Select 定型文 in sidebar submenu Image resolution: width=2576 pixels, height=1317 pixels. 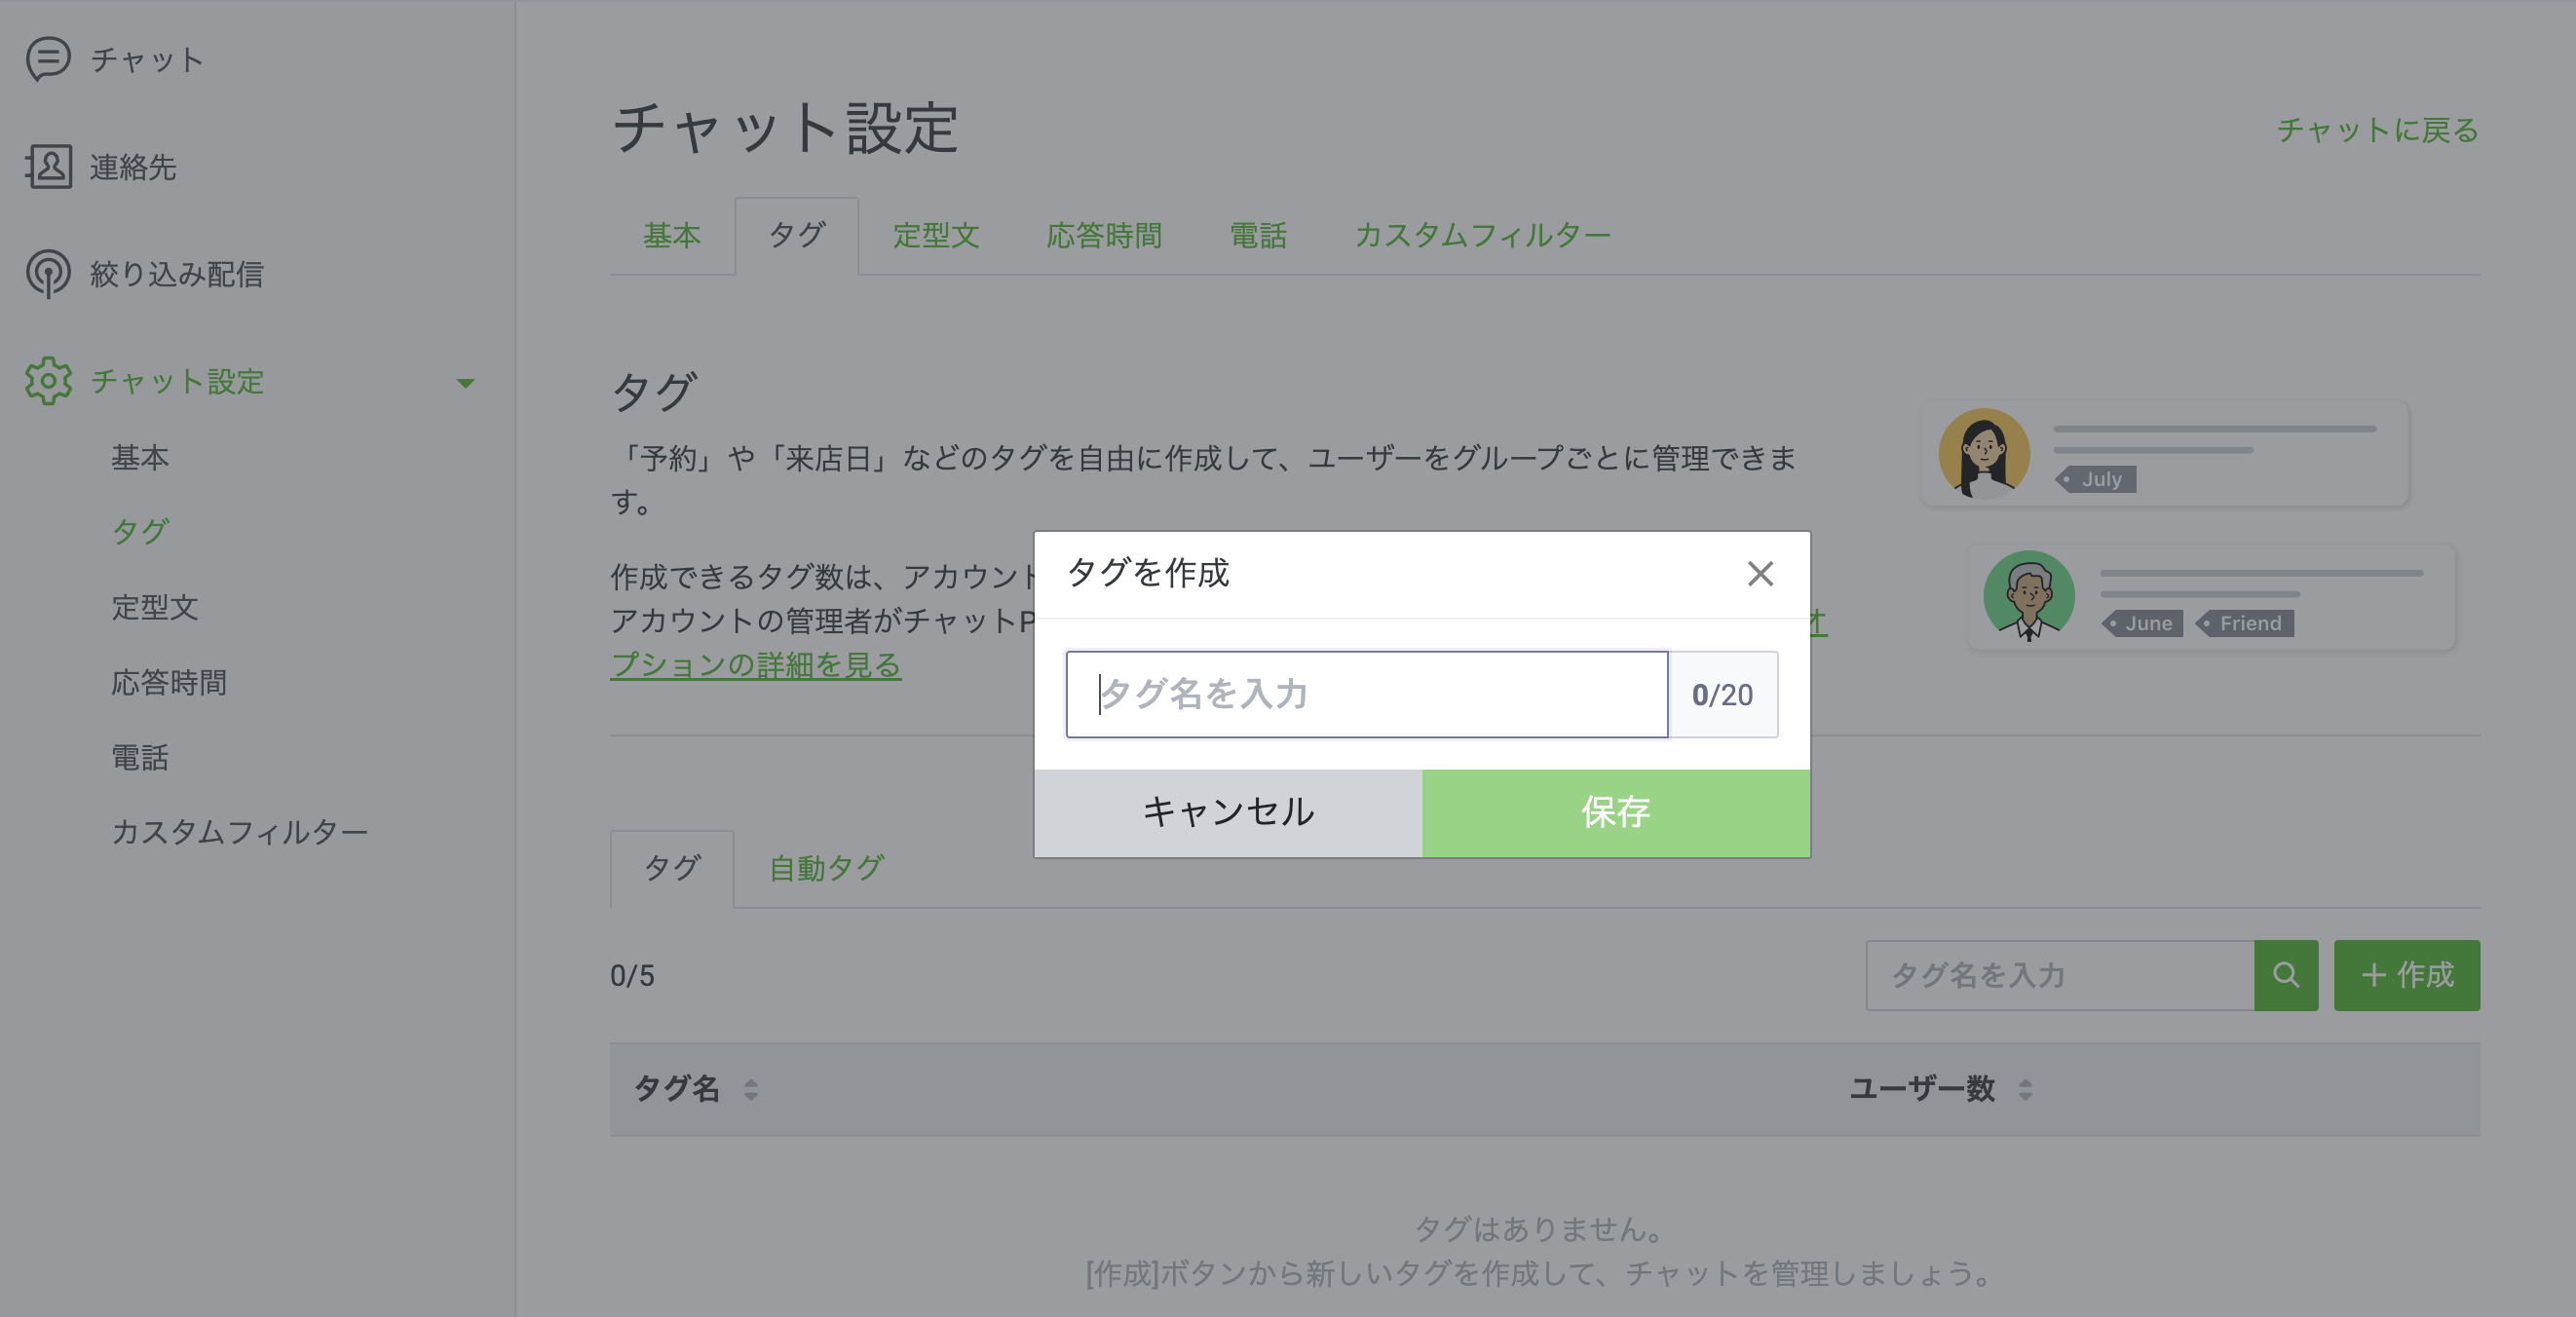tap(155, 607)
